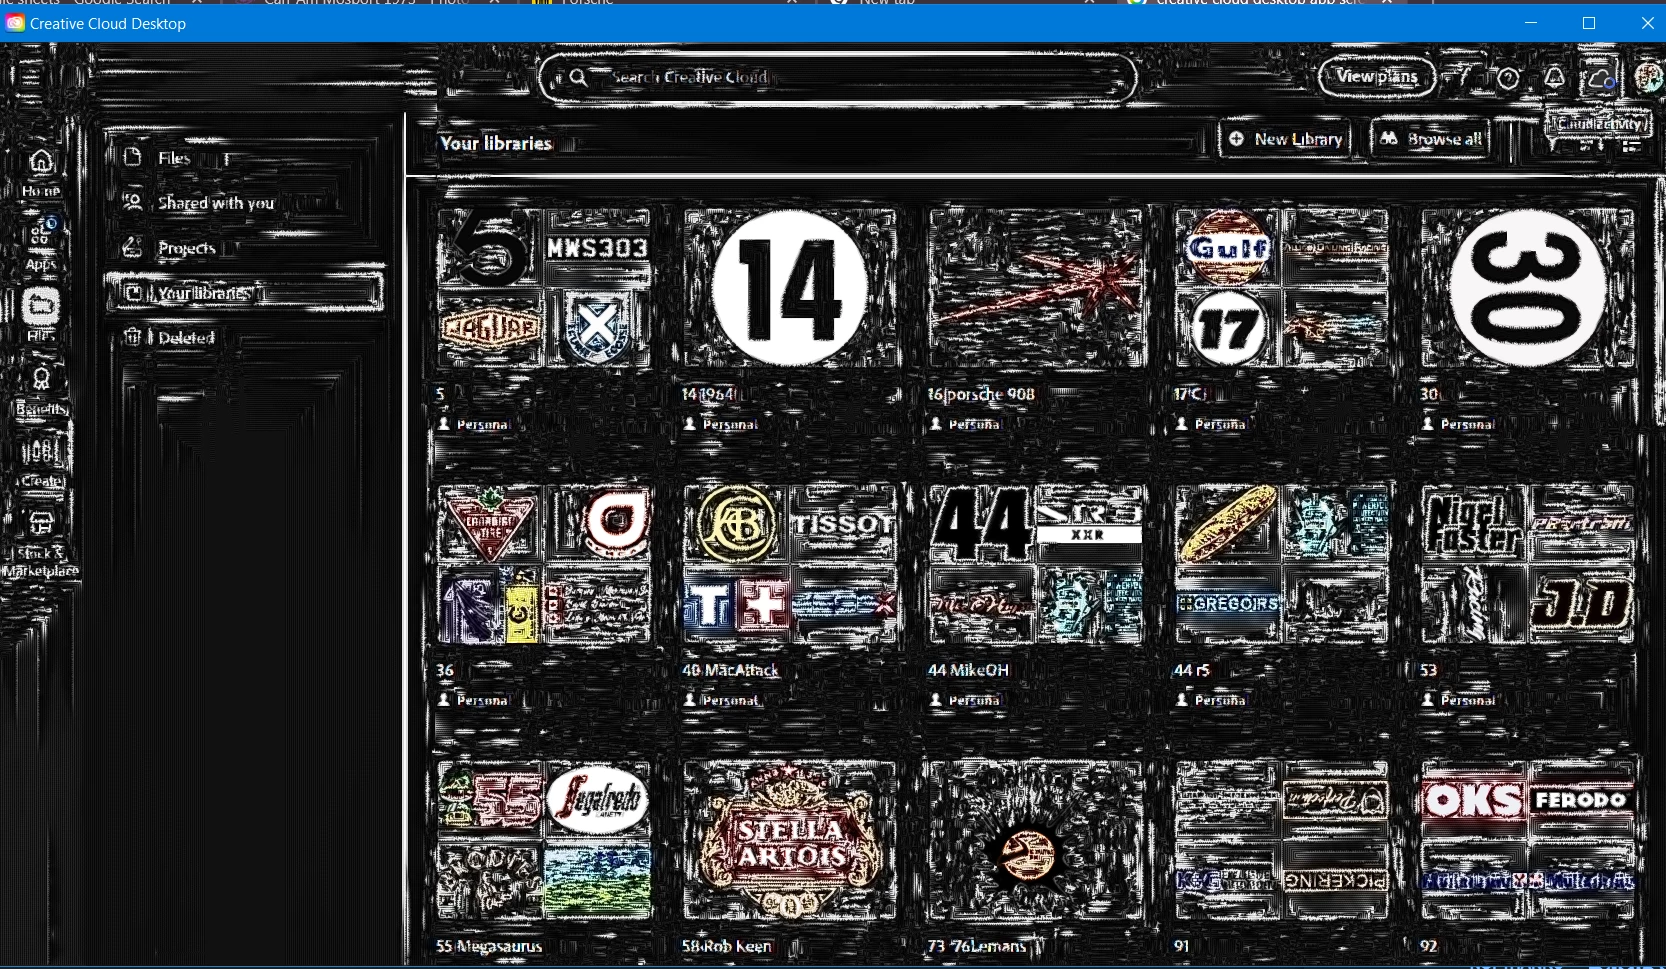Select Deleted in the navigation panel

pos(245,338)
